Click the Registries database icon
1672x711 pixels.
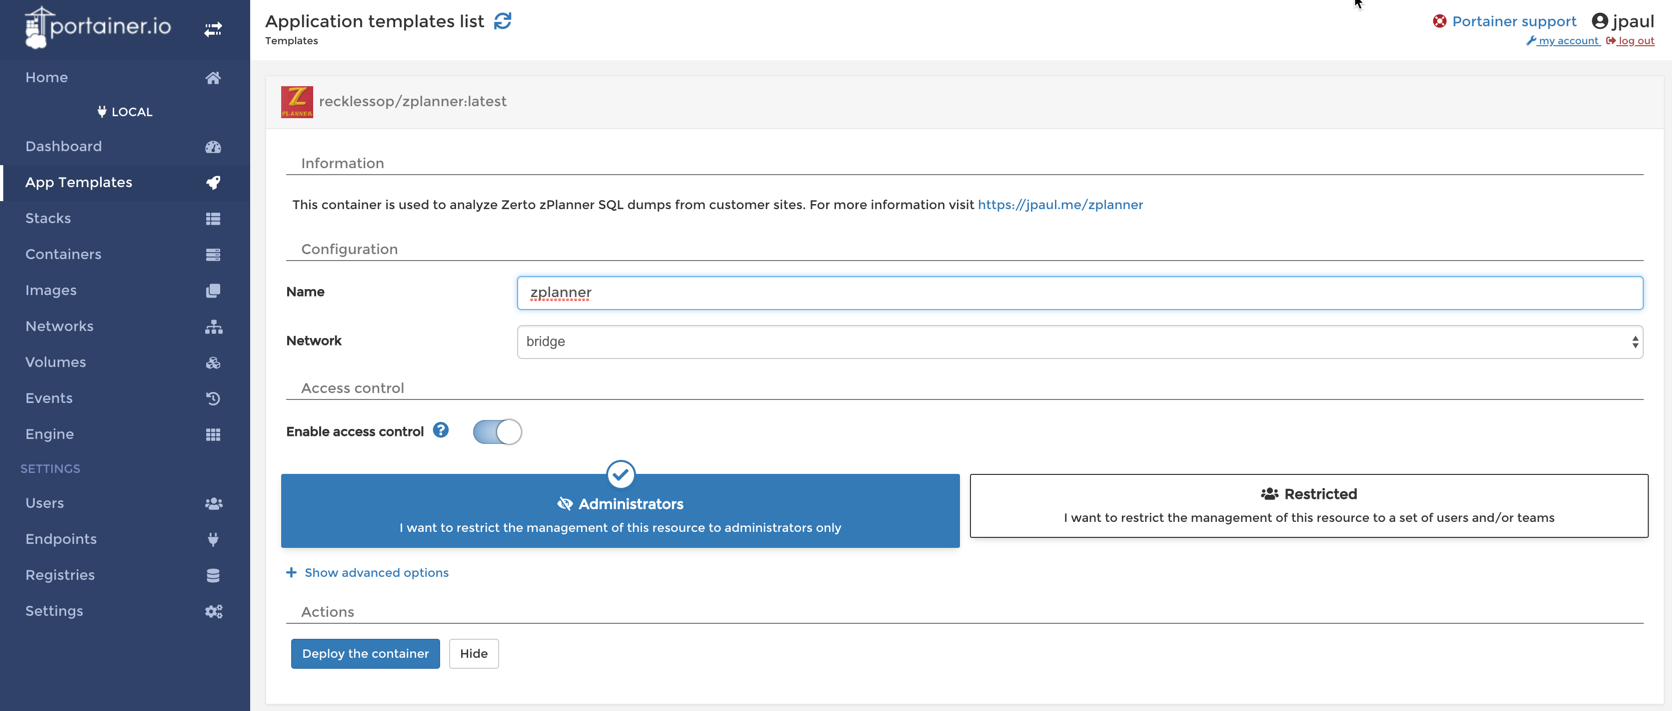point(213,576)
